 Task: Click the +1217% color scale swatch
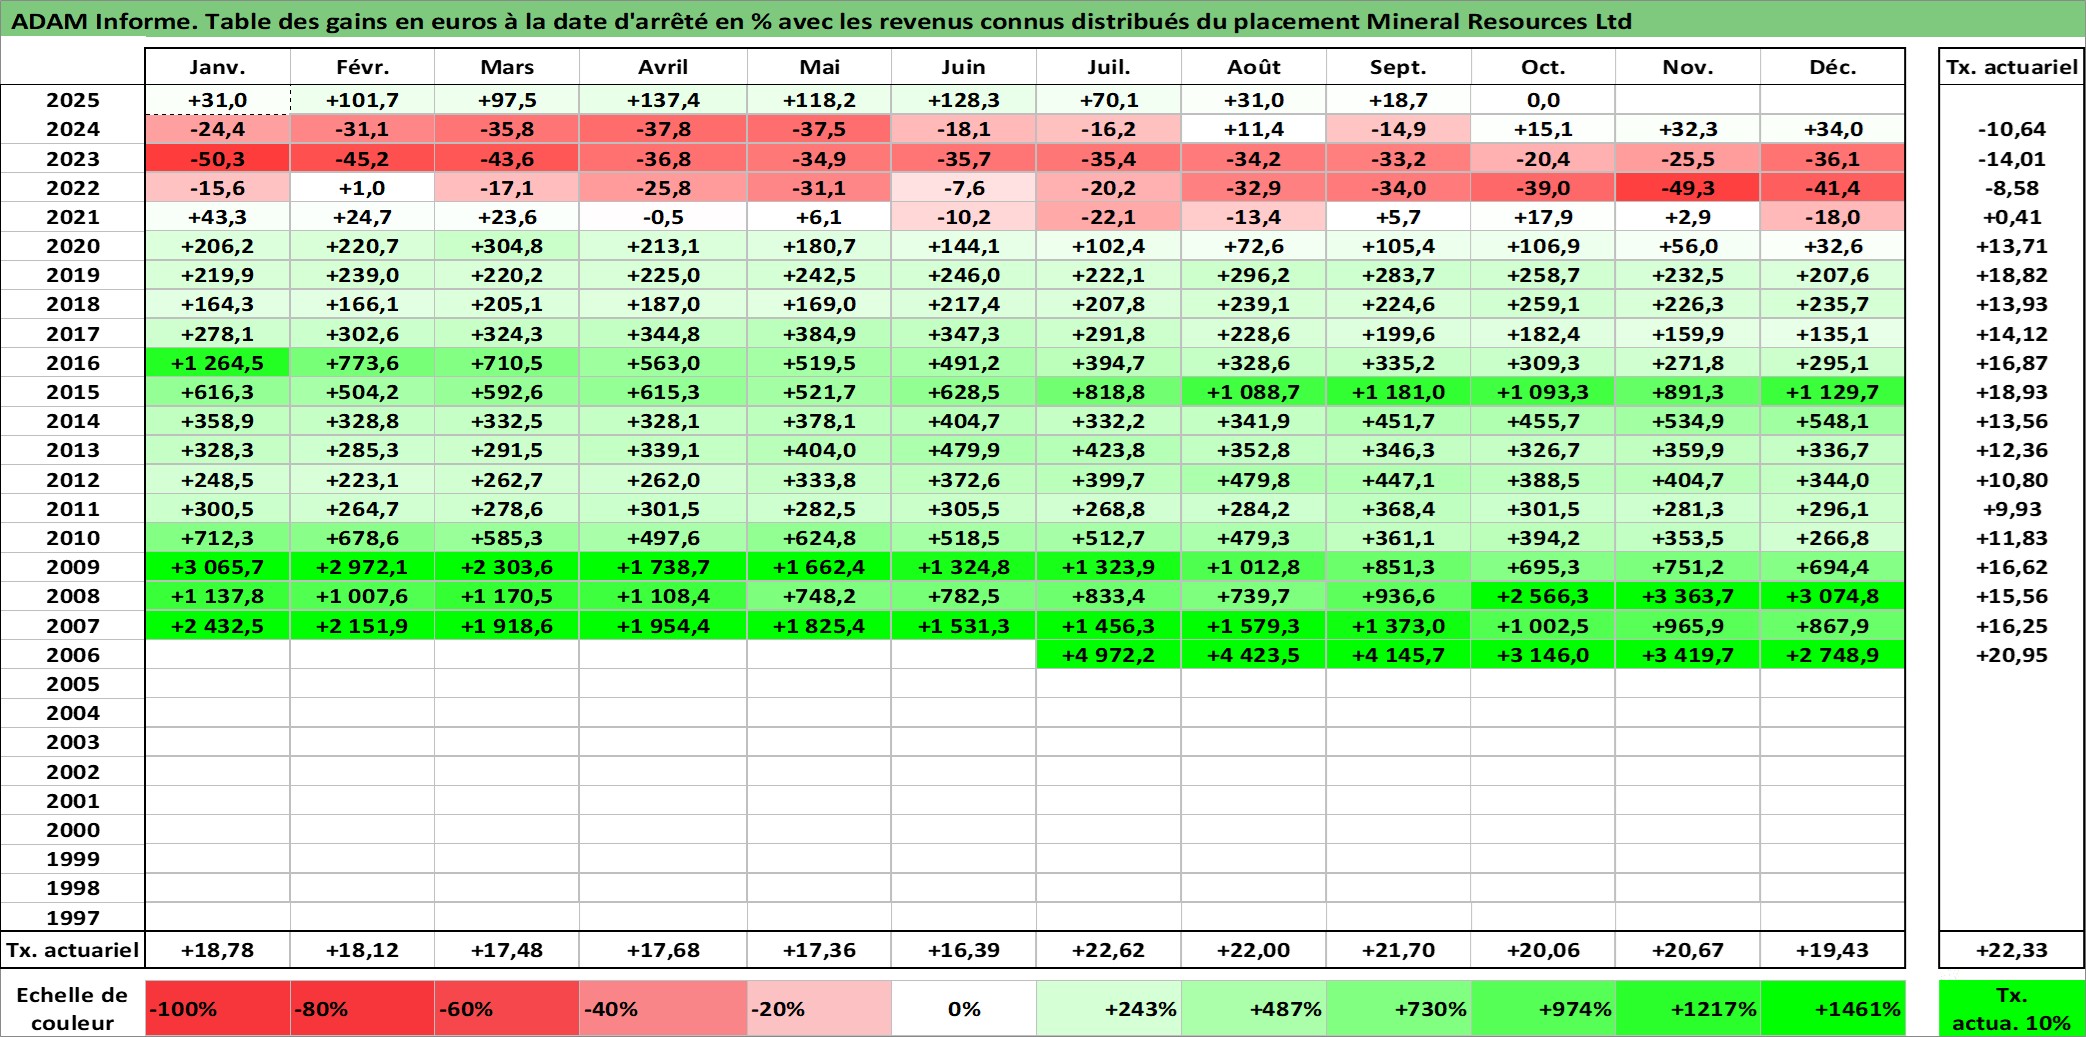1688,1008
